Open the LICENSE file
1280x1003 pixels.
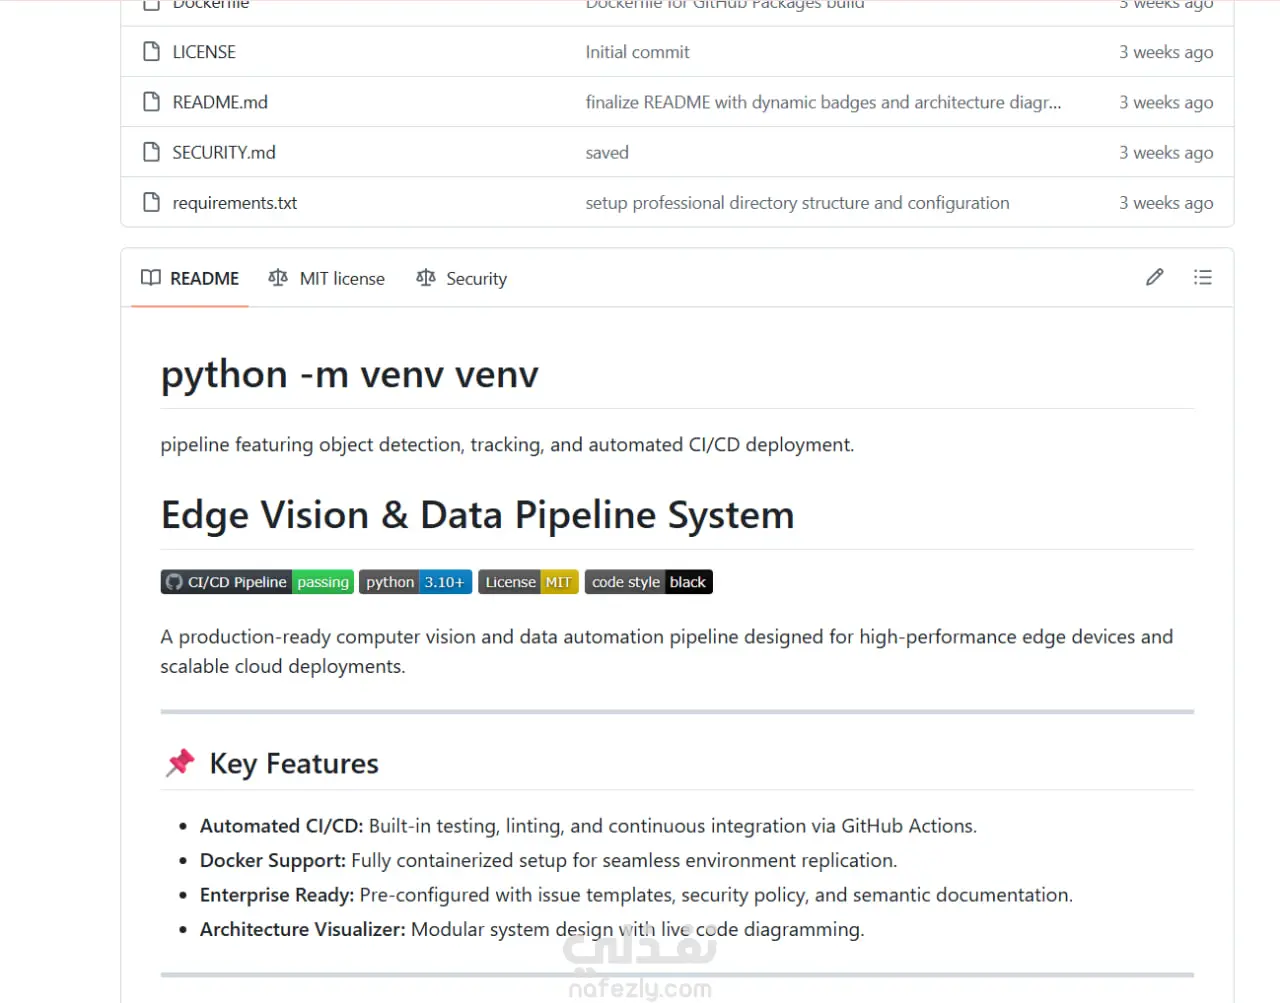204,52
